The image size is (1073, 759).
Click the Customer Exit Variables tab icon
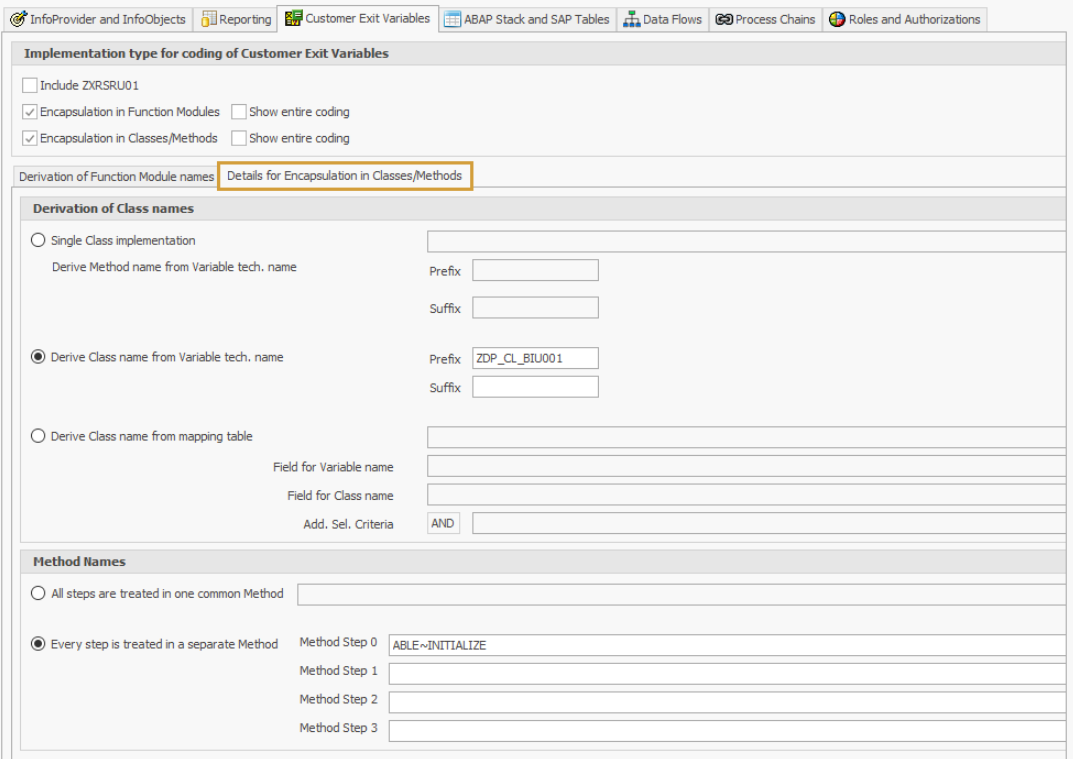pos(293,19)
